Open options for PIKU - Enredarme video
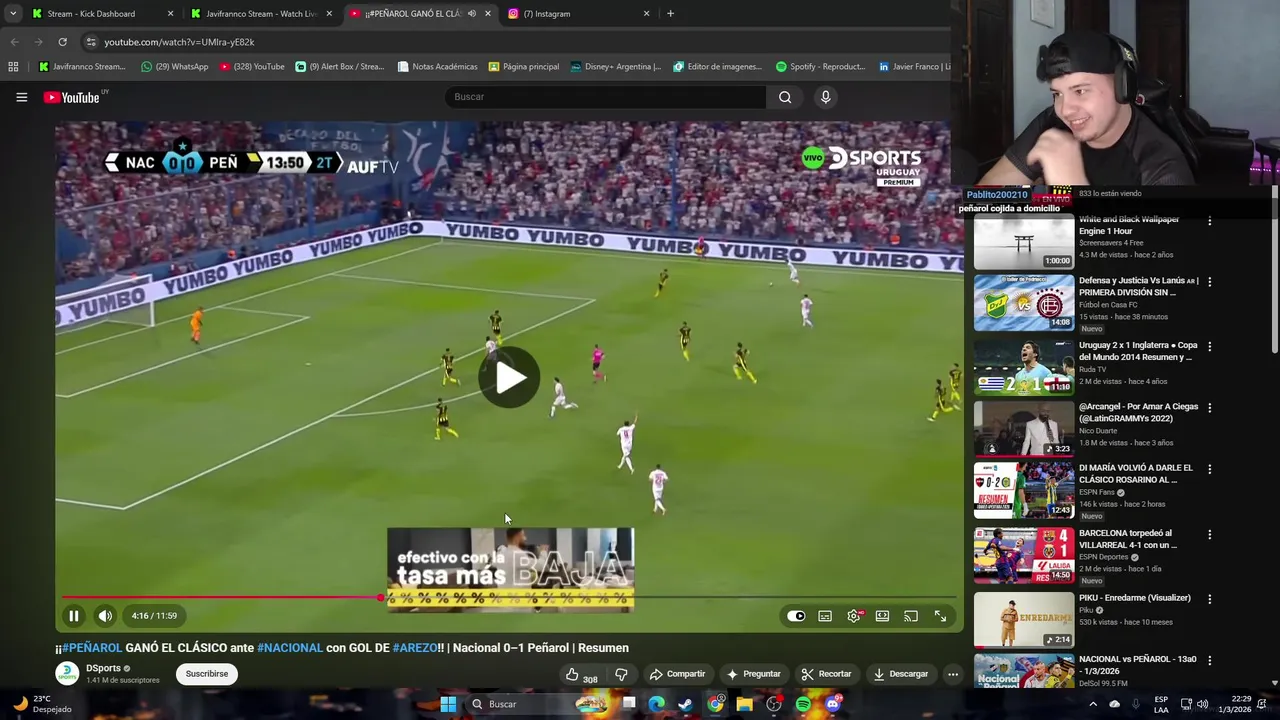 (1209, 599)
